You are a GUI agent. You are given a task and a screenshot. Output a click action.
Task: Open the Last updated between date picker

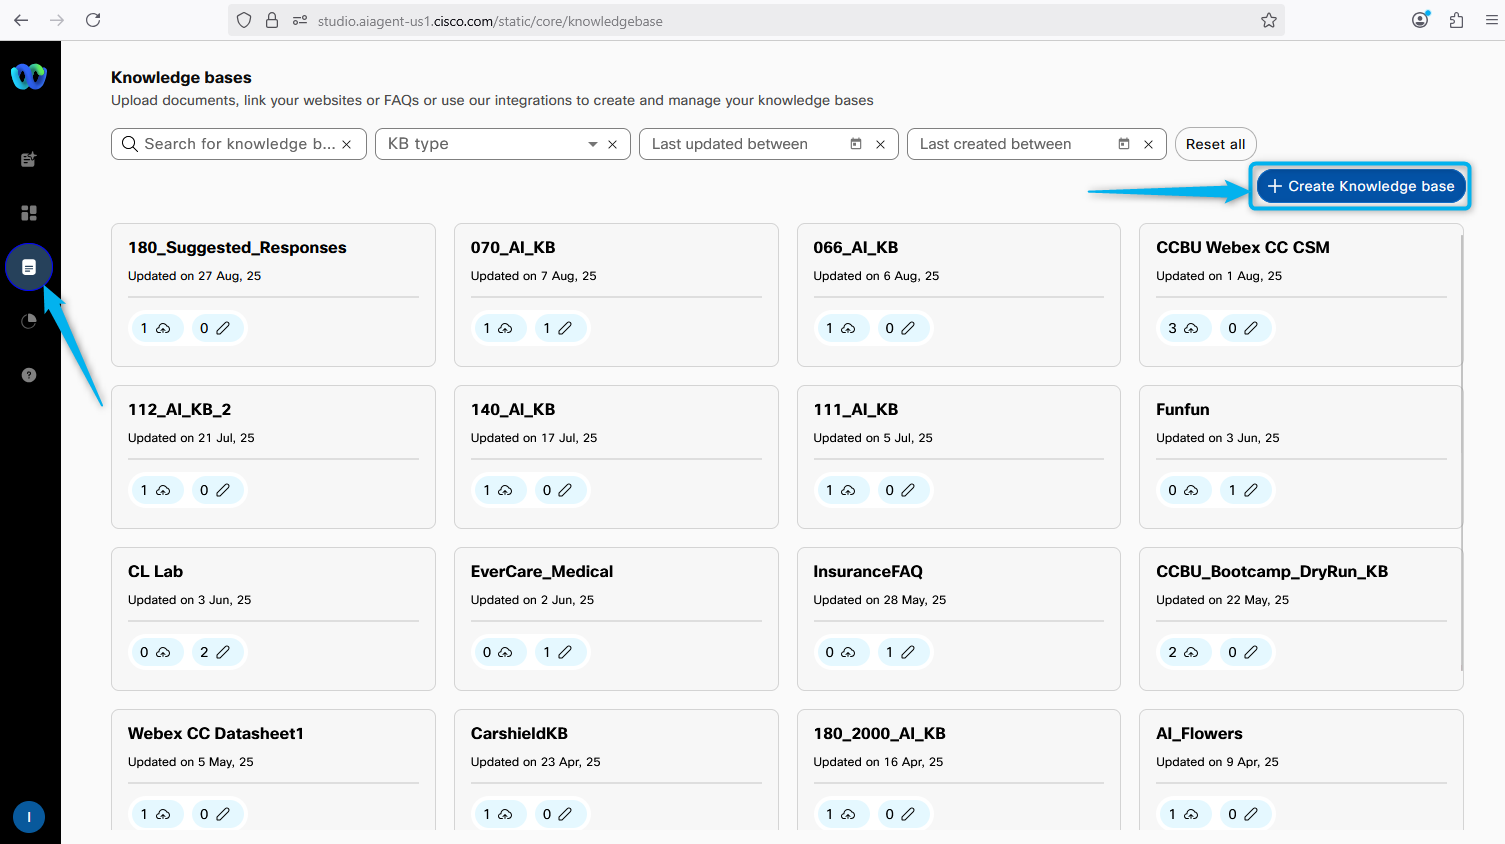tap(855, 144)
